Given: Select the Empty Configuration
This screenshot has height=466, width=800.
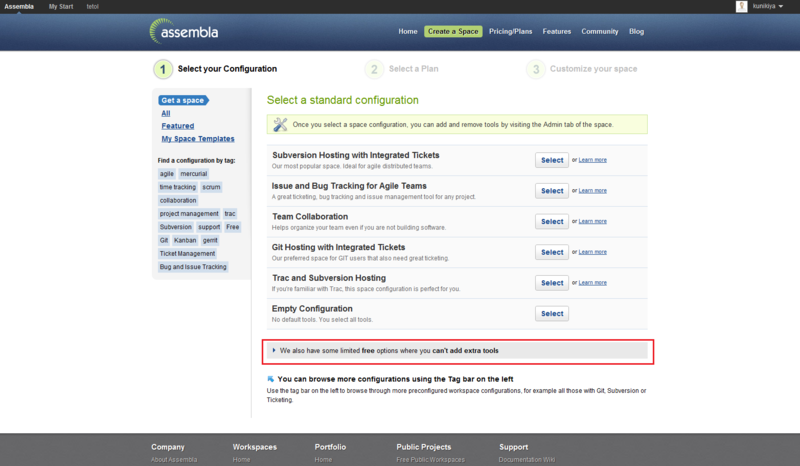Looking at the screenshot, I should coord(552,313).
